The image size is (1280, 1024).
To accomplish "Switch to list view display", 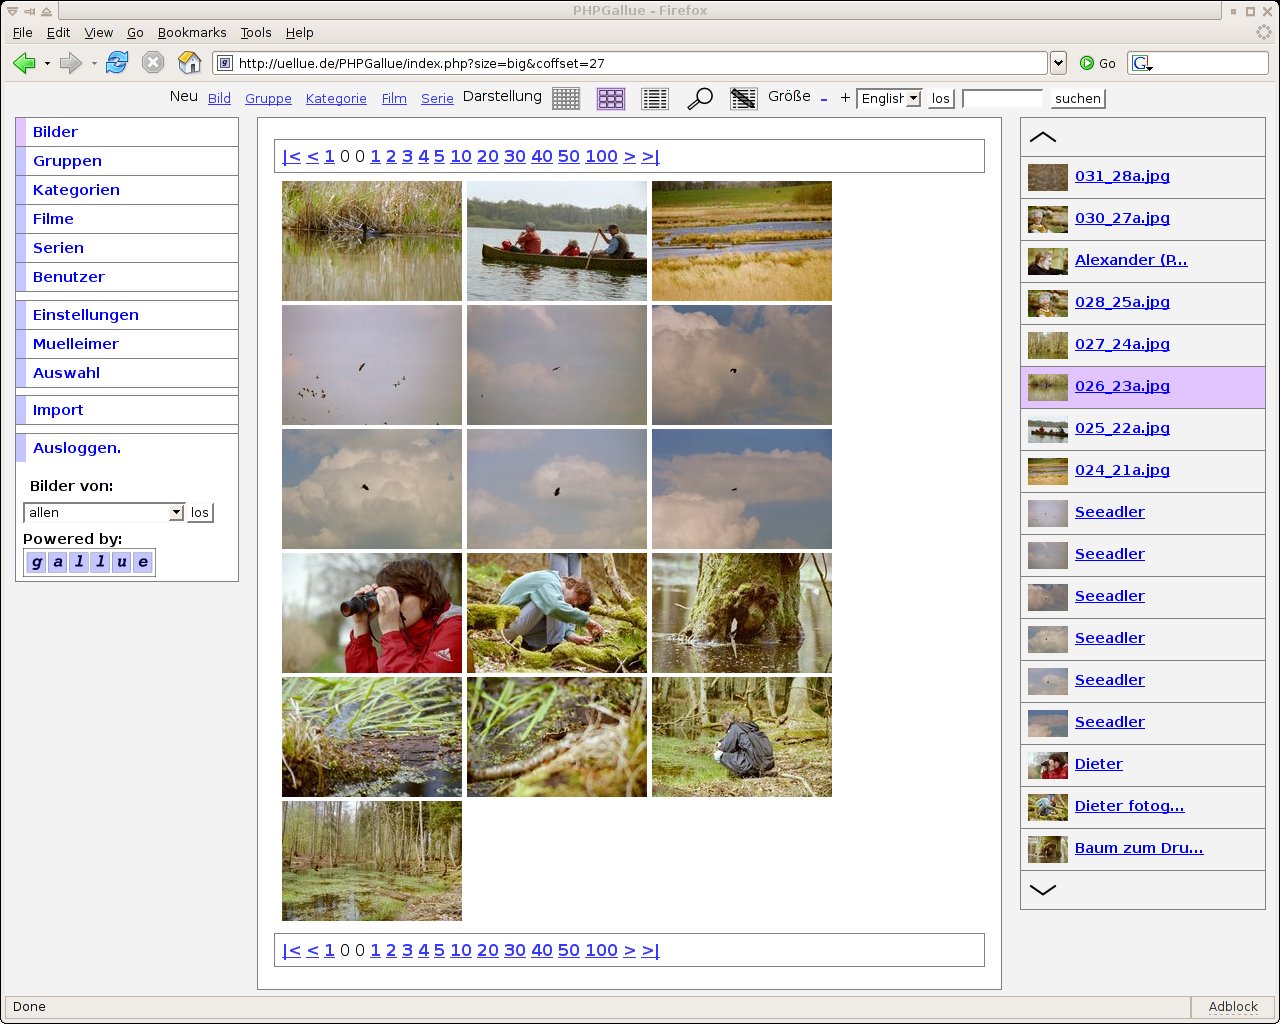I will pos(655,98).
